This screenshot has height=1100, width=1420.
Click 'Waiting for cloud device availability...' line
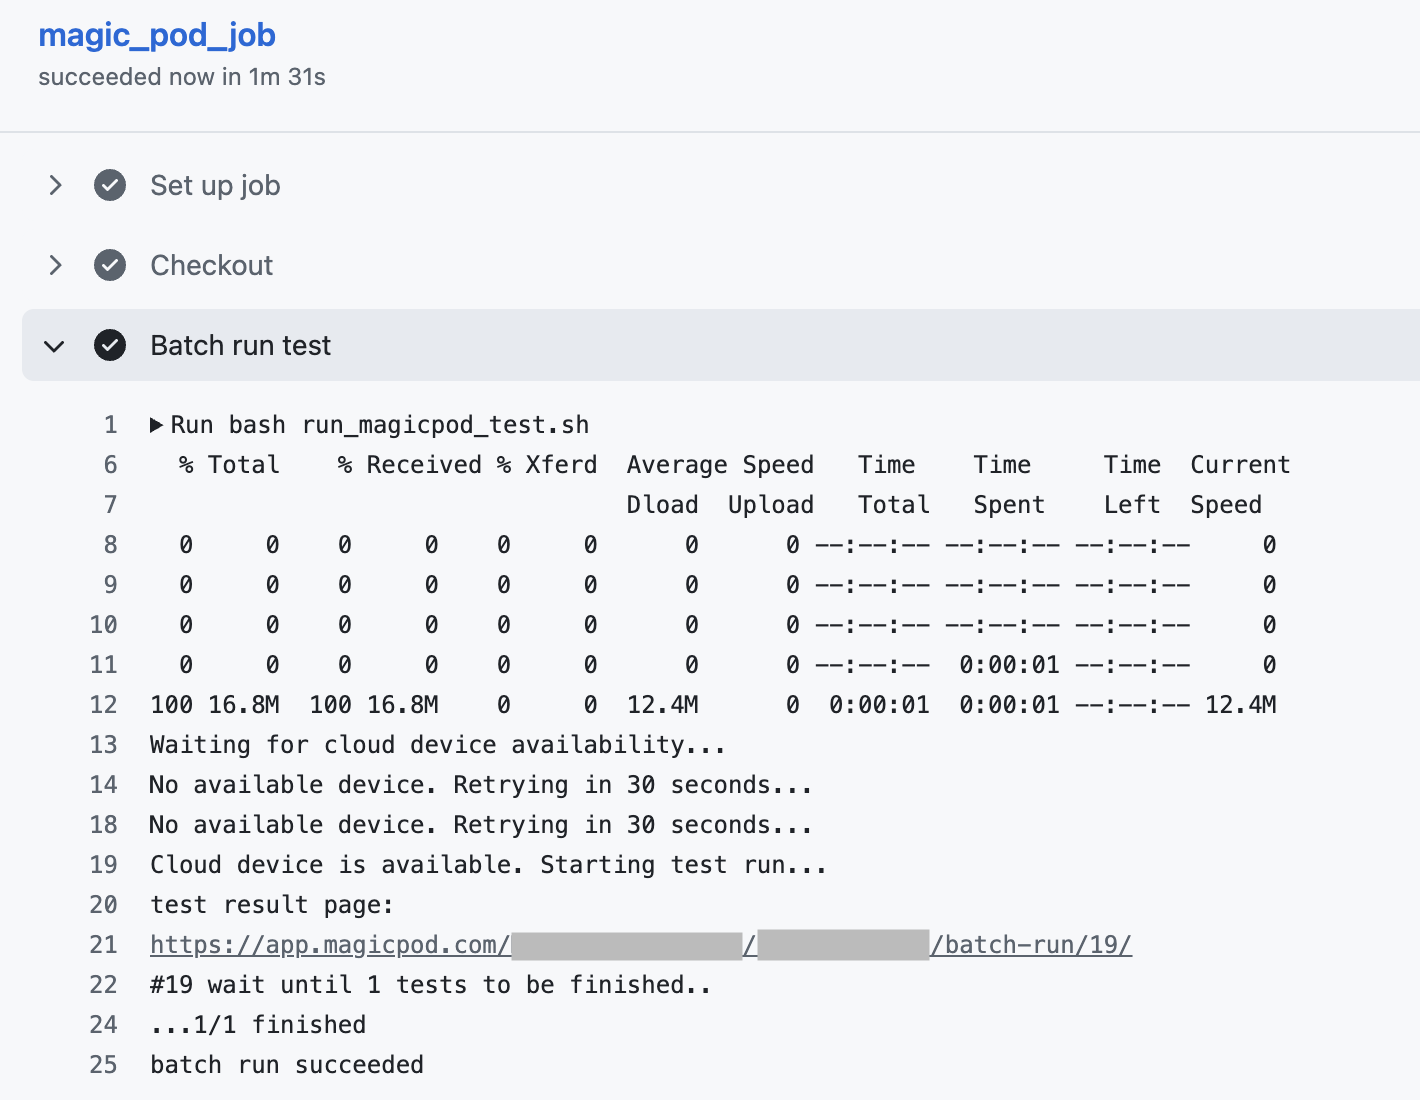[438, 745]
